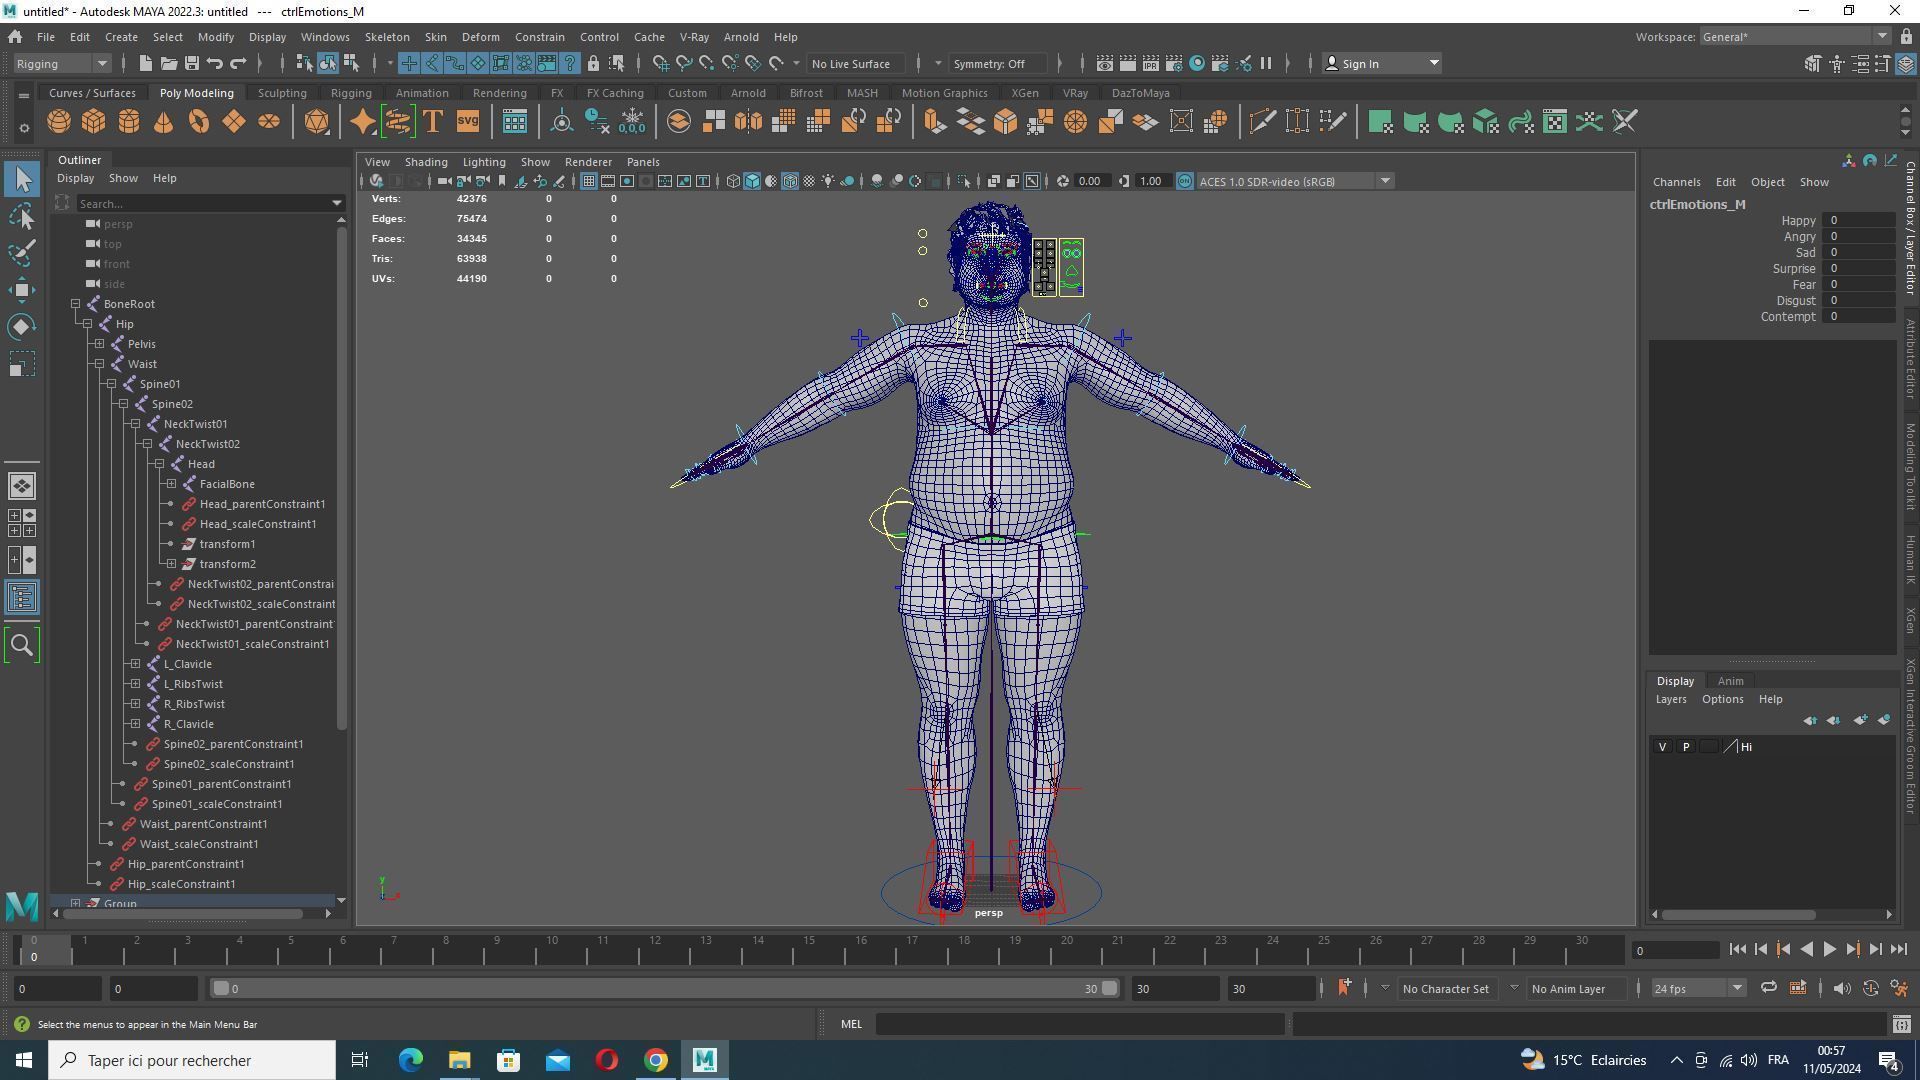Toggle the padlock icon on status line
Viewport: 1920px width, 1080px height.
pyautogui.click(x=593, y=63)
